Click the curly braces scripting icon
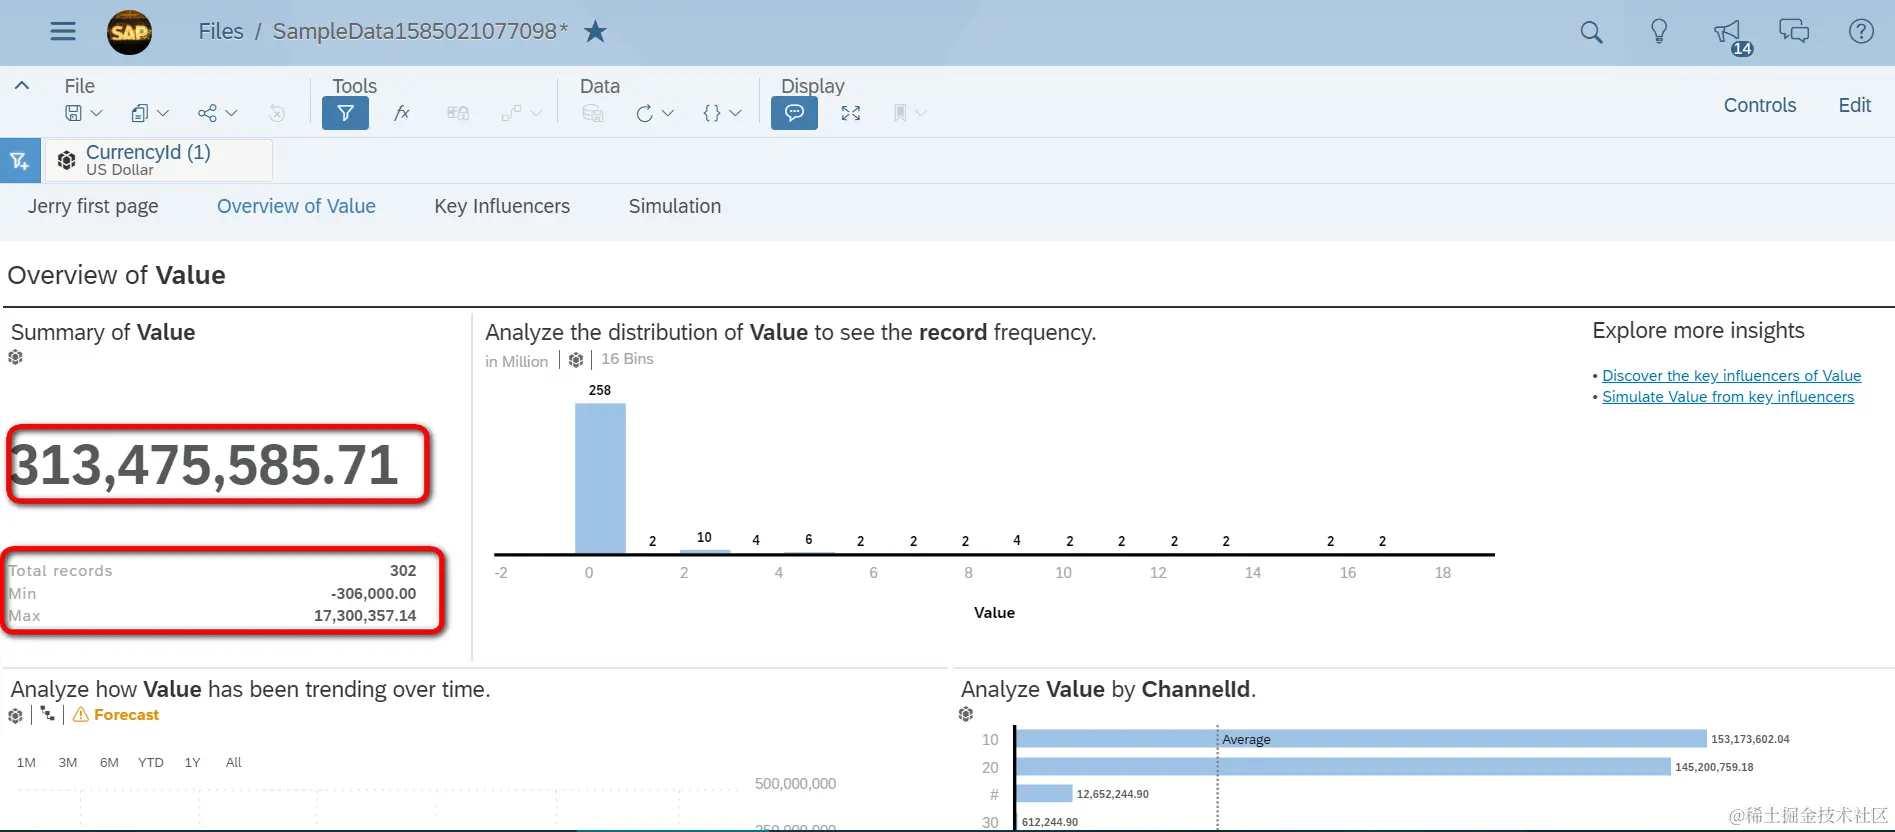This screenshot has height=832, width=1895. coord(712,113)
